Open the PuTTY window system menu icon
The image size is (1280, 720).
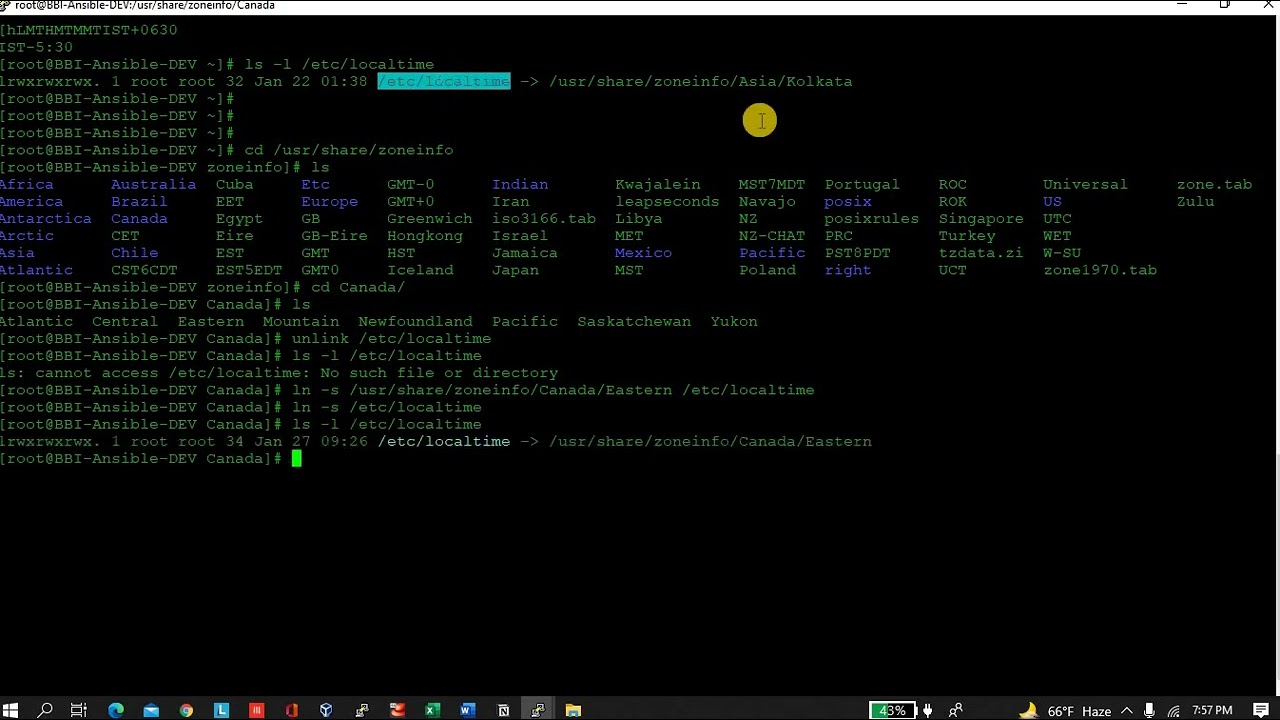[x=5, y=5]
